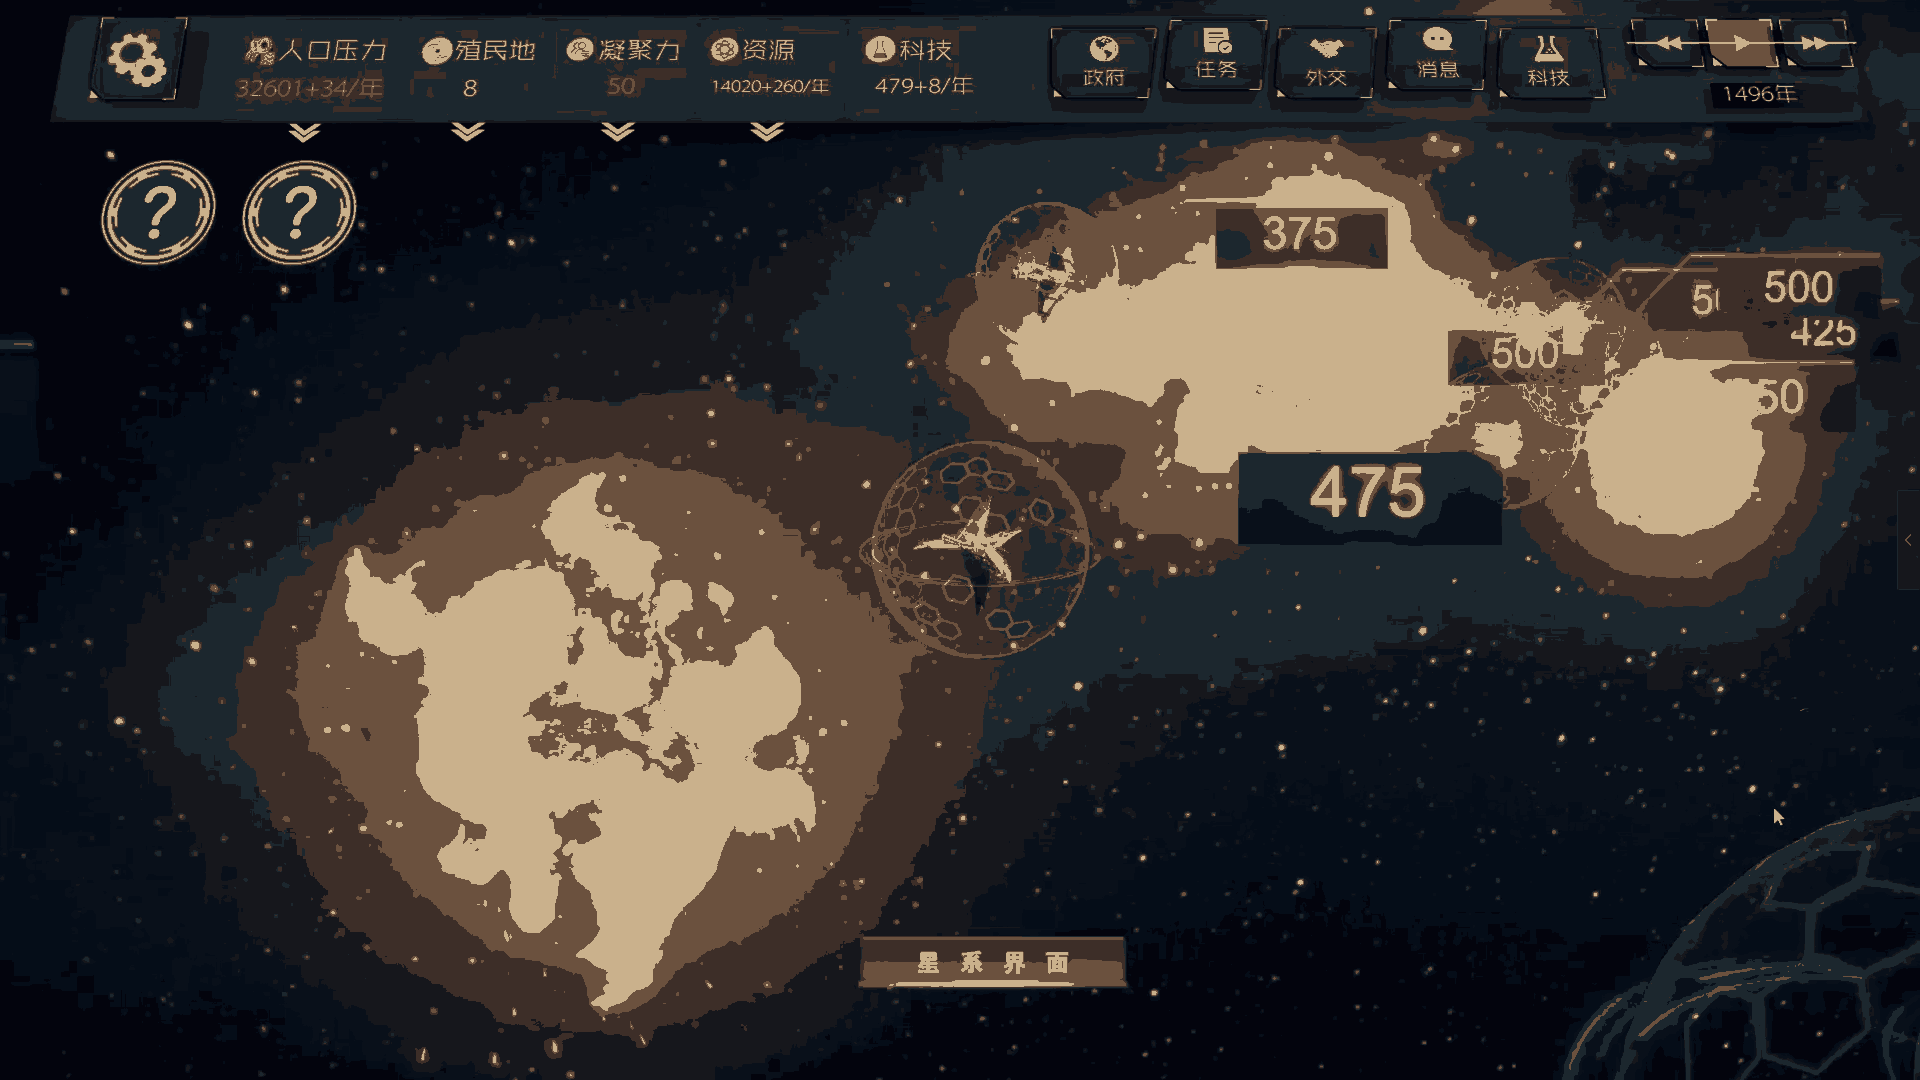Open the 任务 missions panel
The width and height of the screenshot is (1920, 1080).
point(1216,55)
